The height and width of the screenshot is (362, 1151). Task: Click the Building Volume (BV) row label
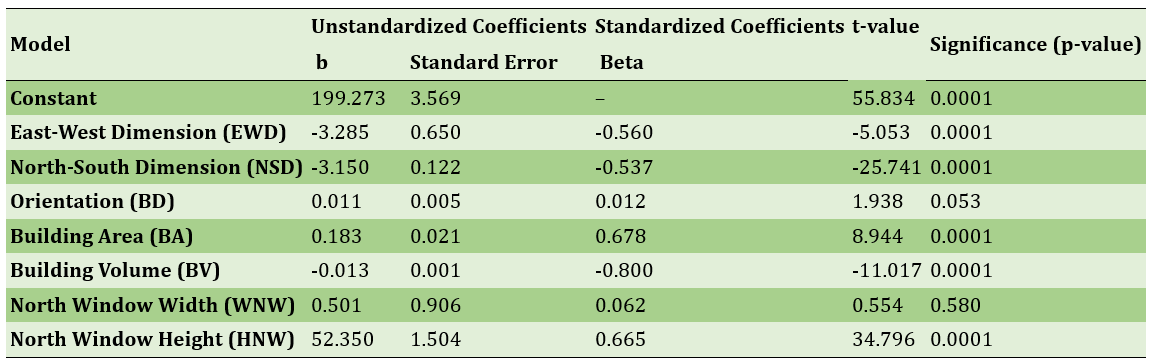pyautogui.click(x=115, y=271)
